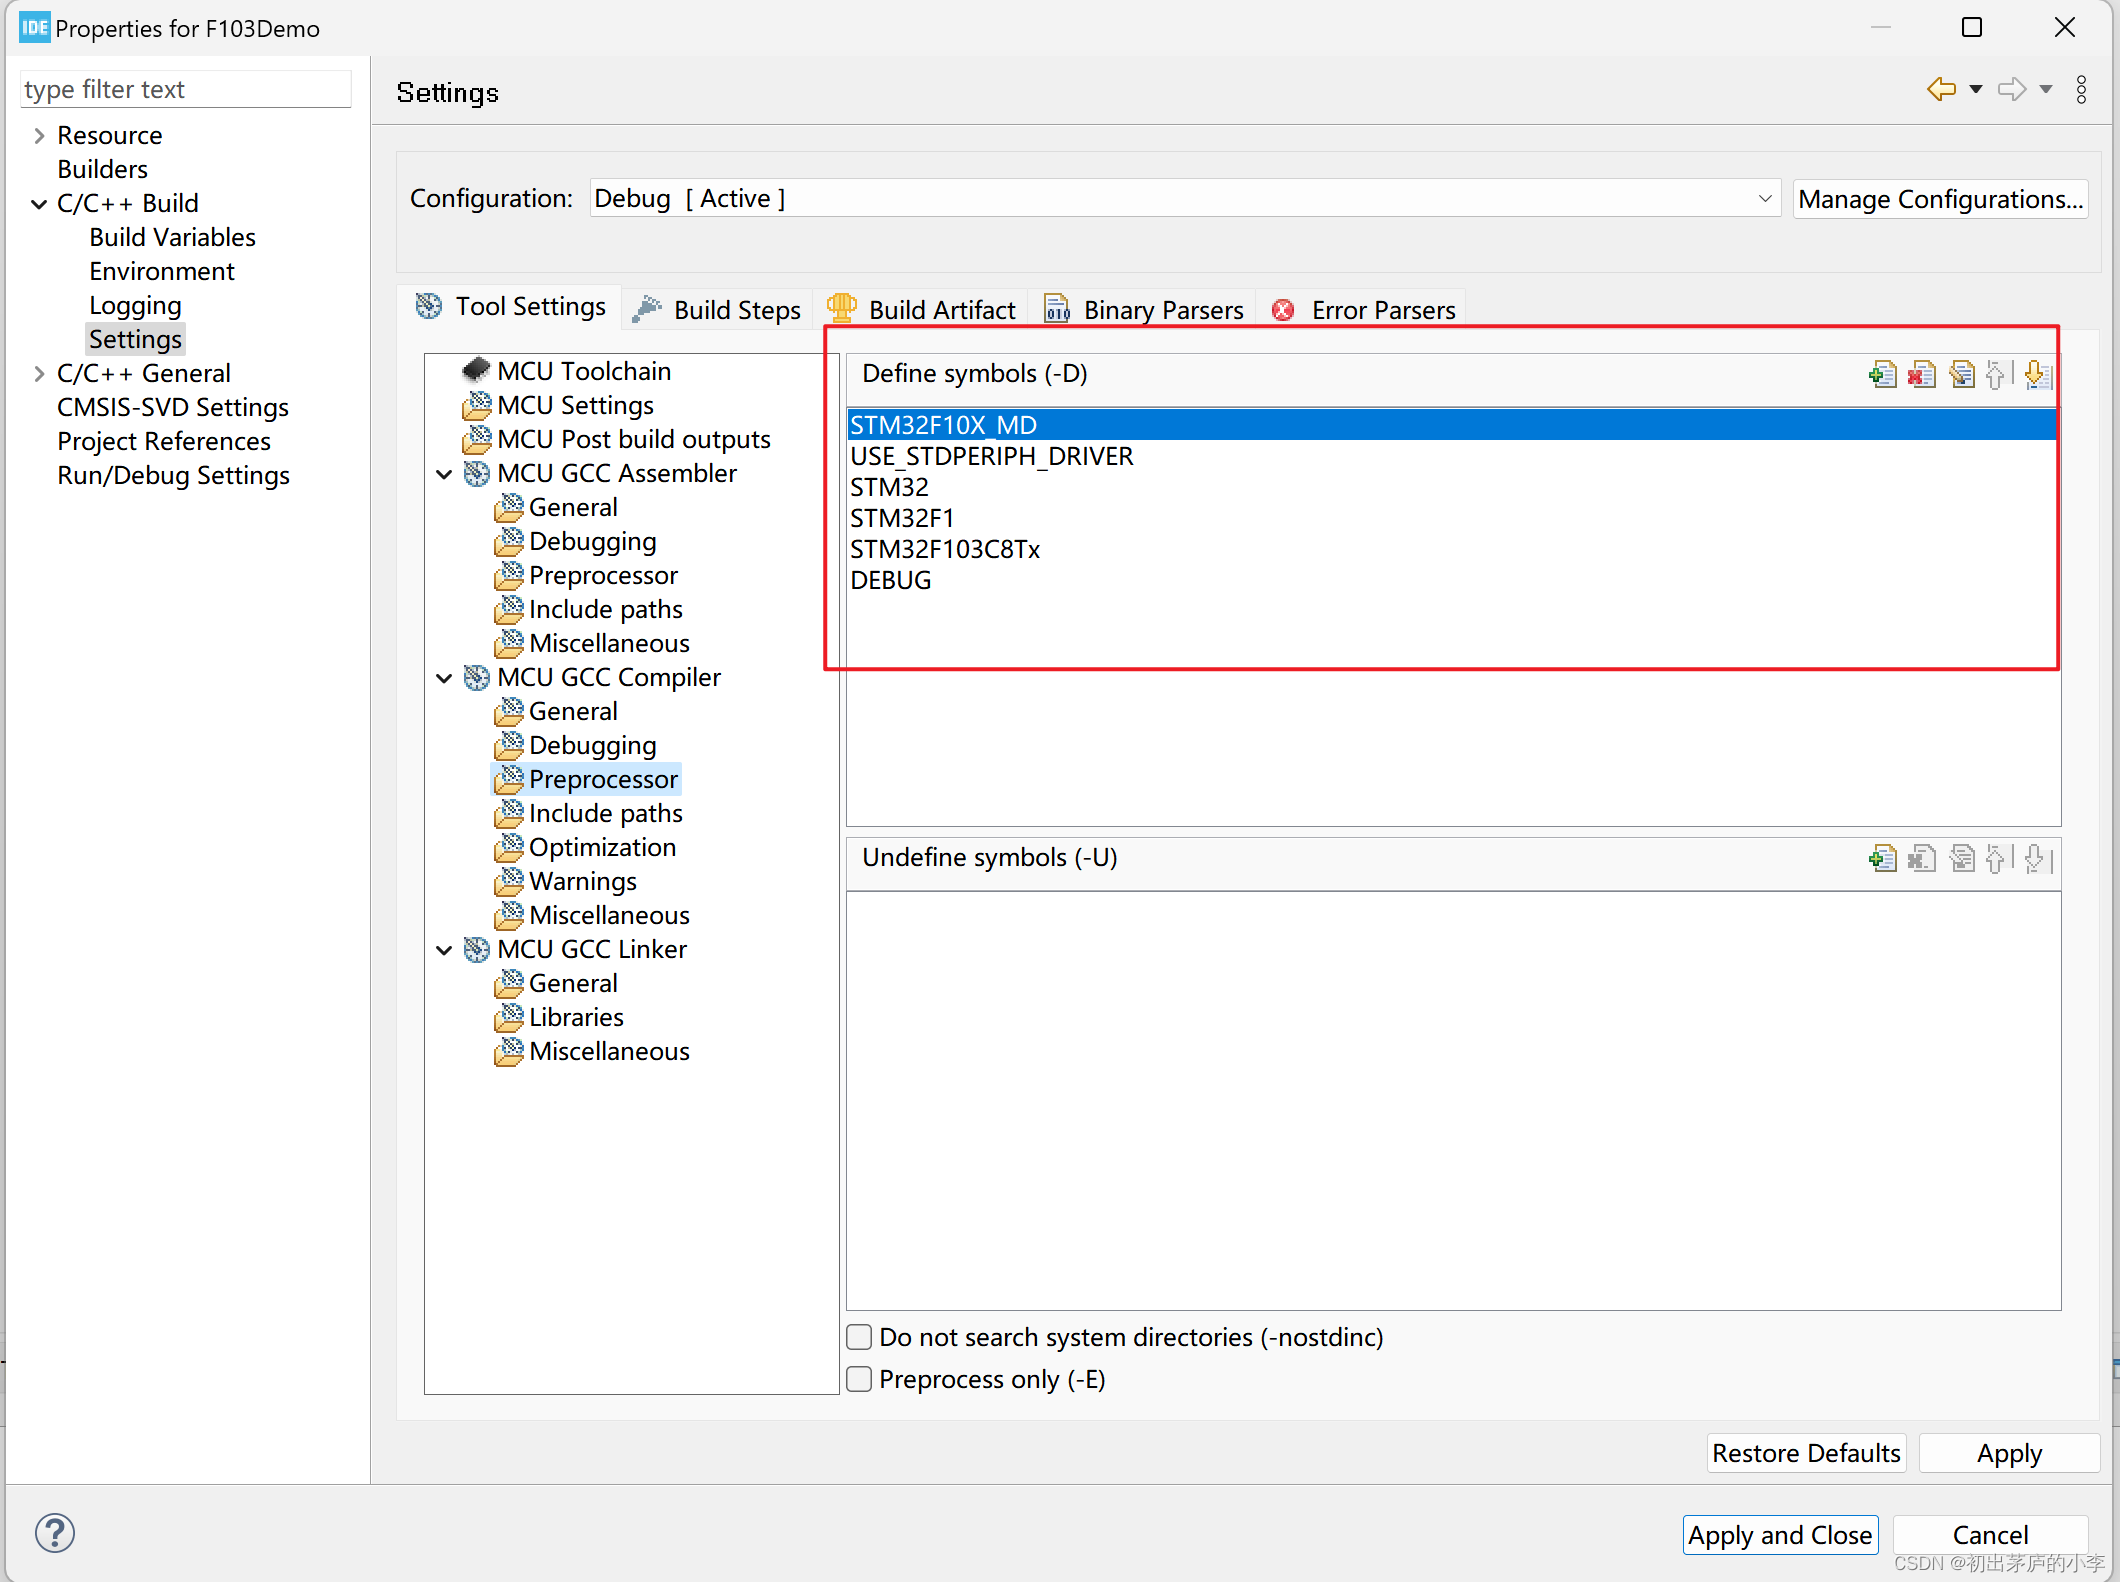Viewport: 2120px width, 1582px height.
Task: Select USE_STDPERIPH_DRIVER symbol entry
Action: coord(1451,456)
